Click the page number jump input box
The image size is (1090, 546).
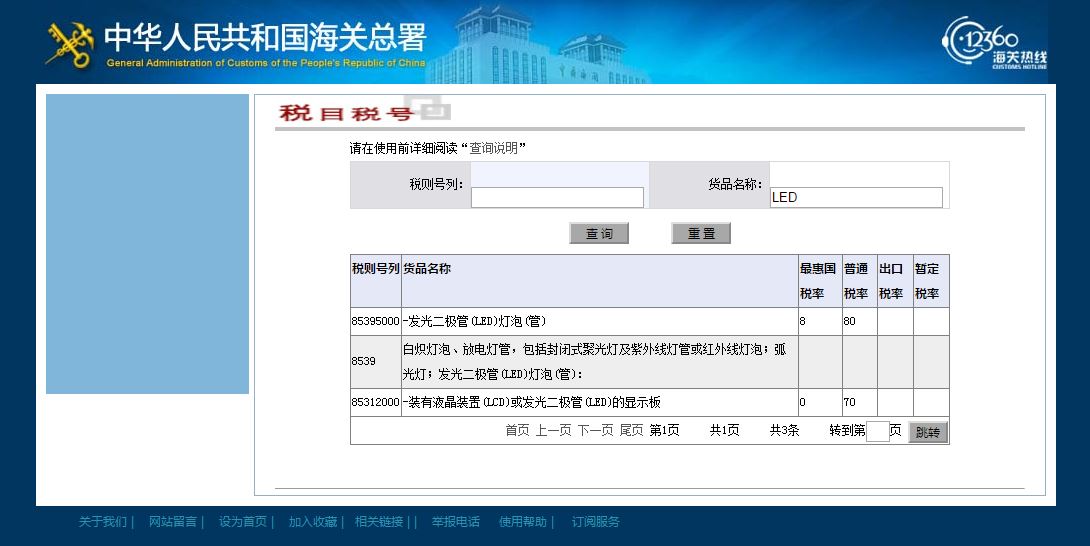point(878,431)
